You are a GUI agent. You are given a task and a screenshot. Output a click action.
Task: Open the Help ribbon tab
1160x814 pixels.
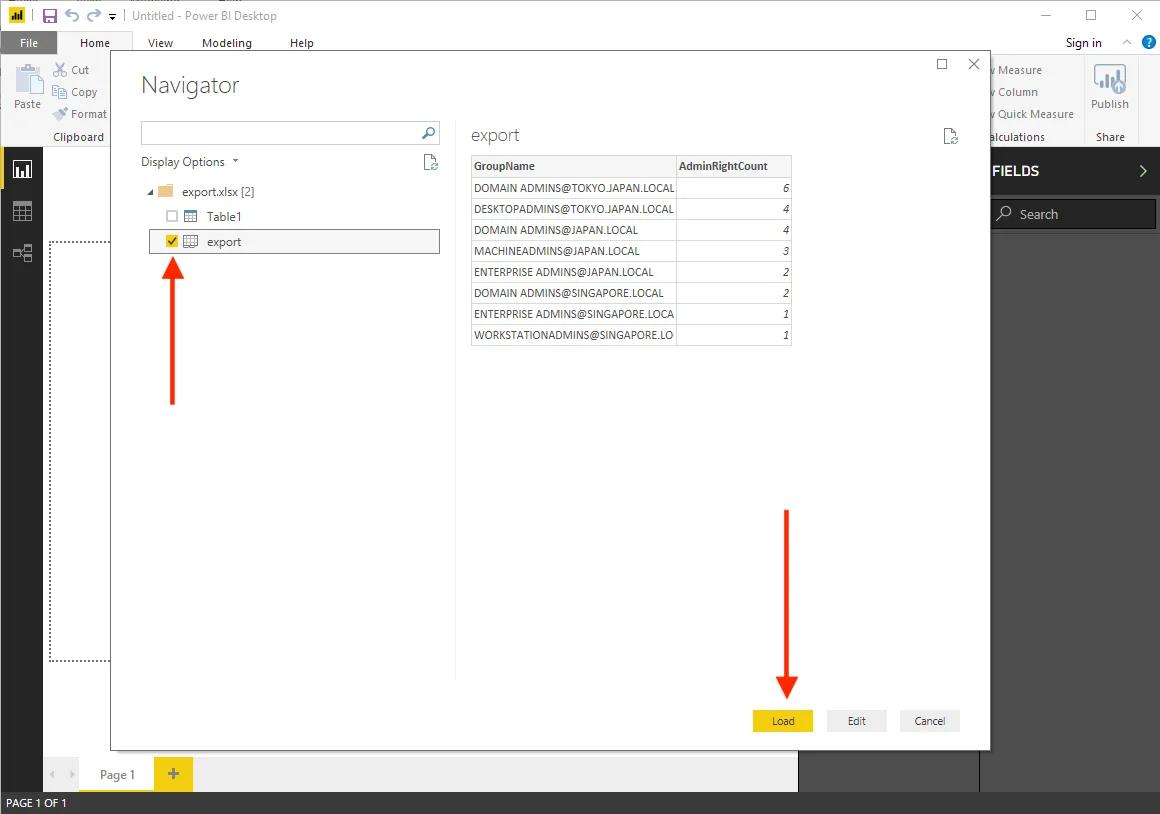point(301,43)
